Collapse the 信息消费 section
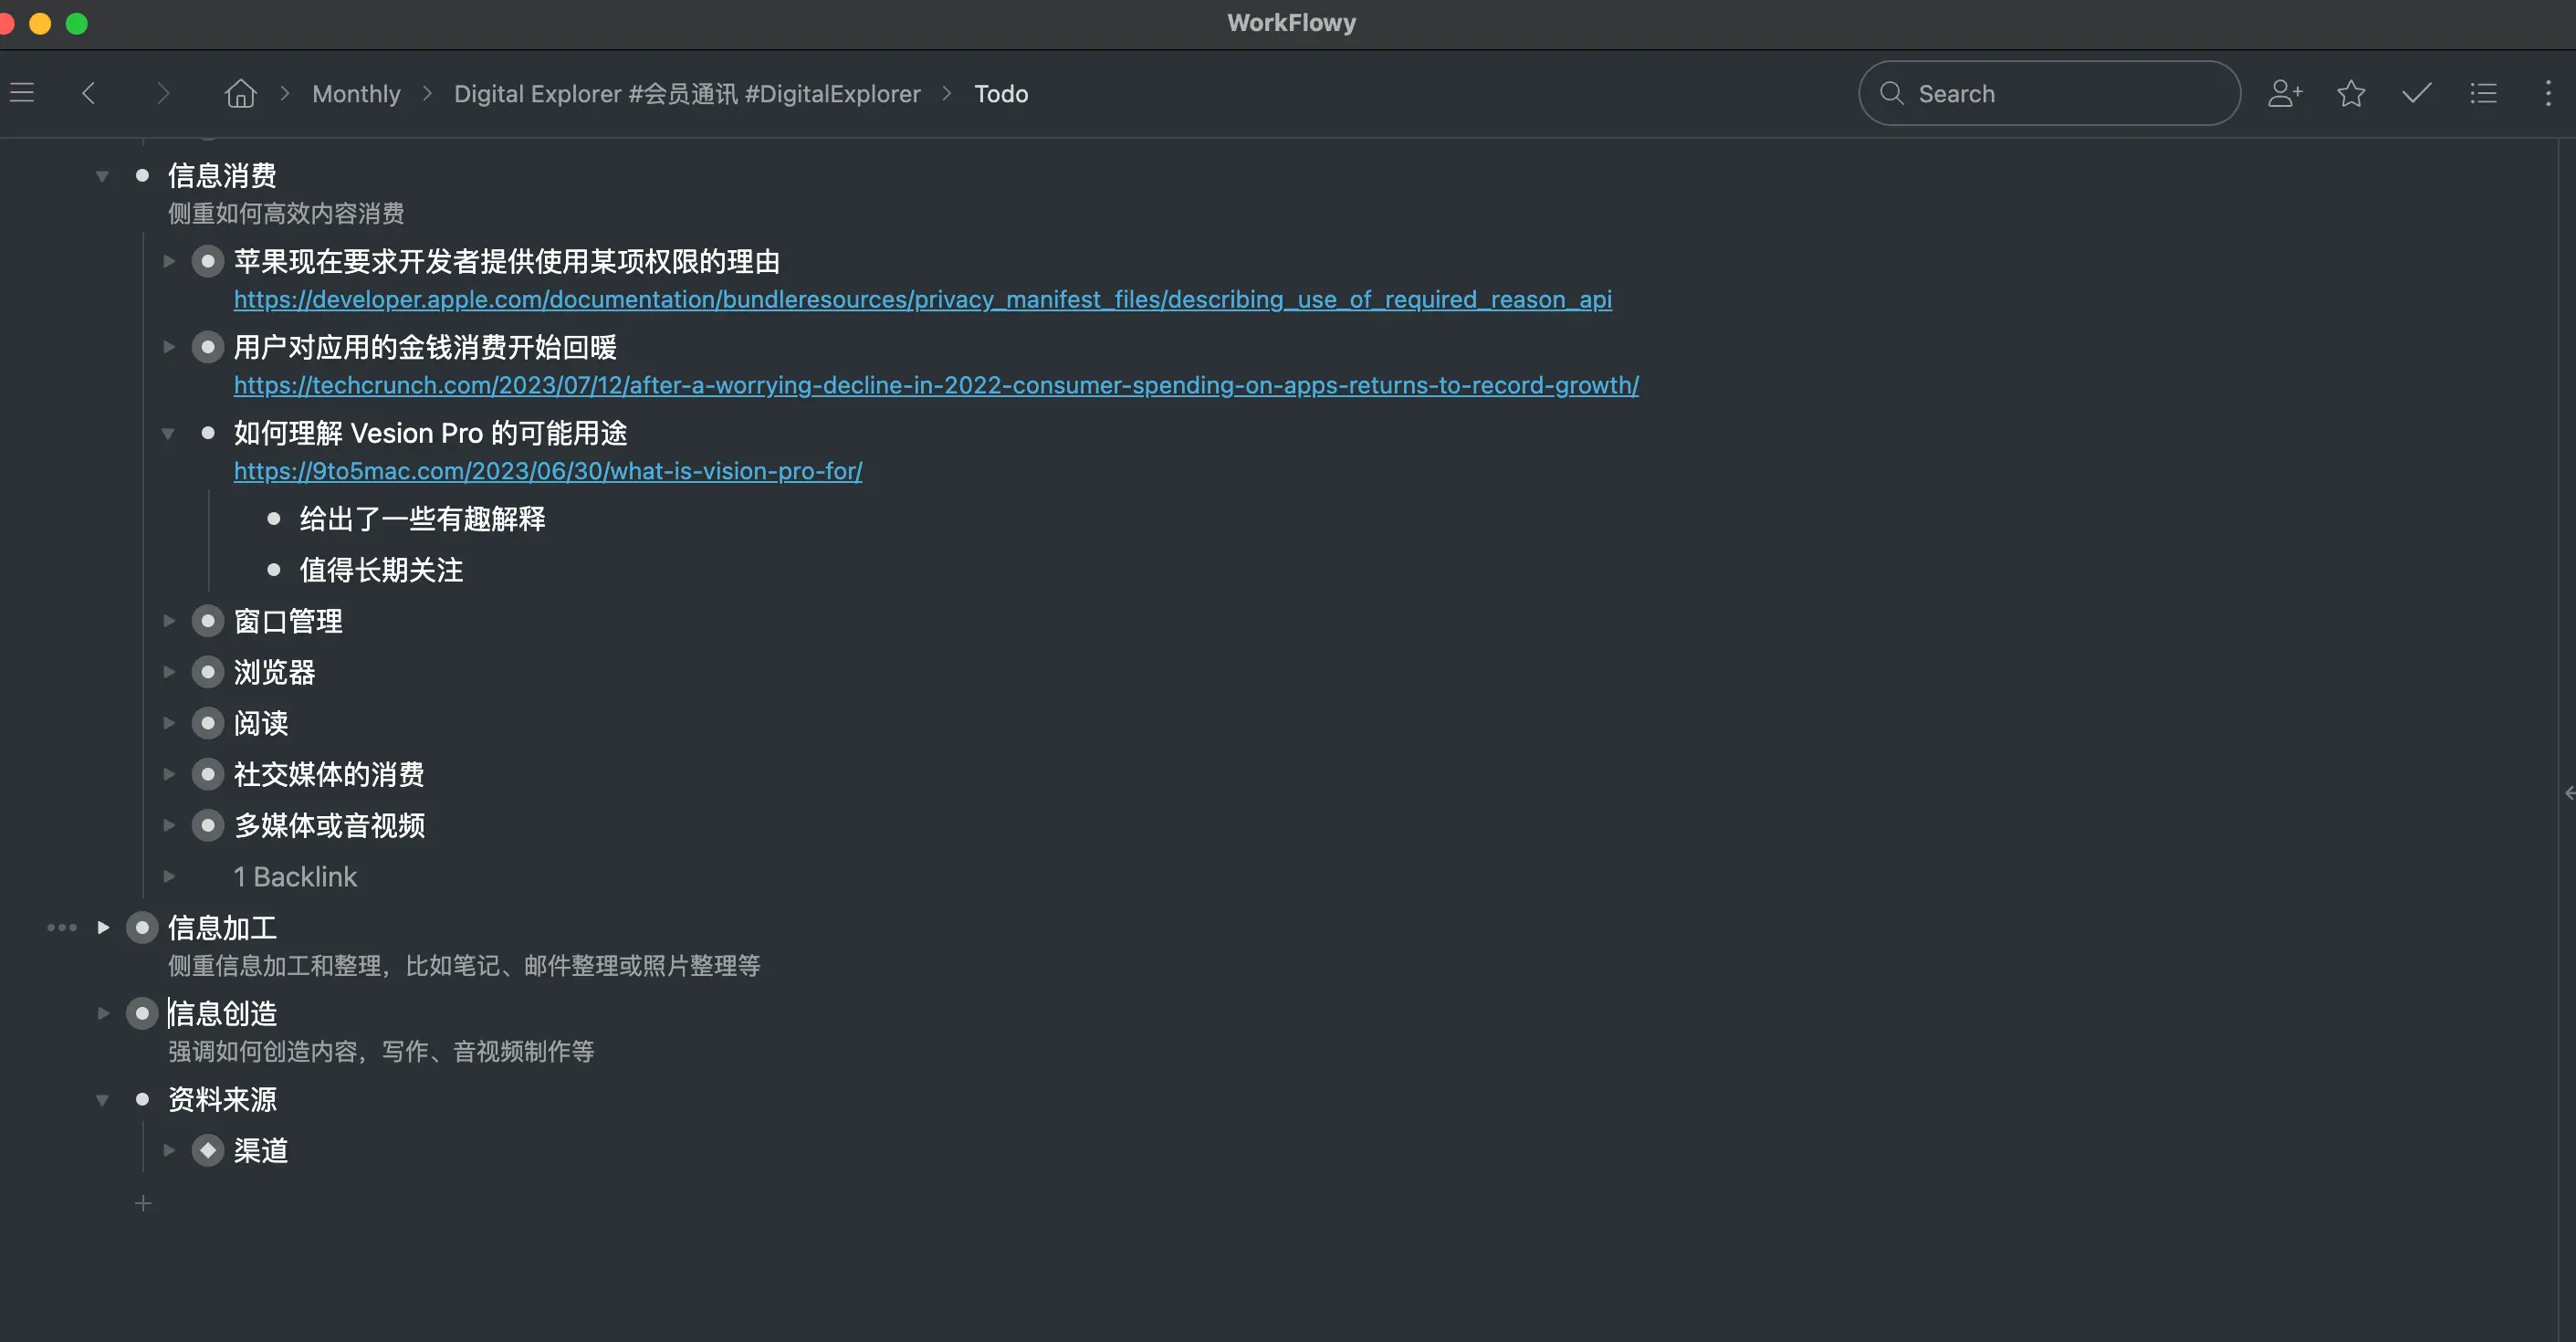The height and width of the screenshot is (1342, 2576). [x=102, y=176]
